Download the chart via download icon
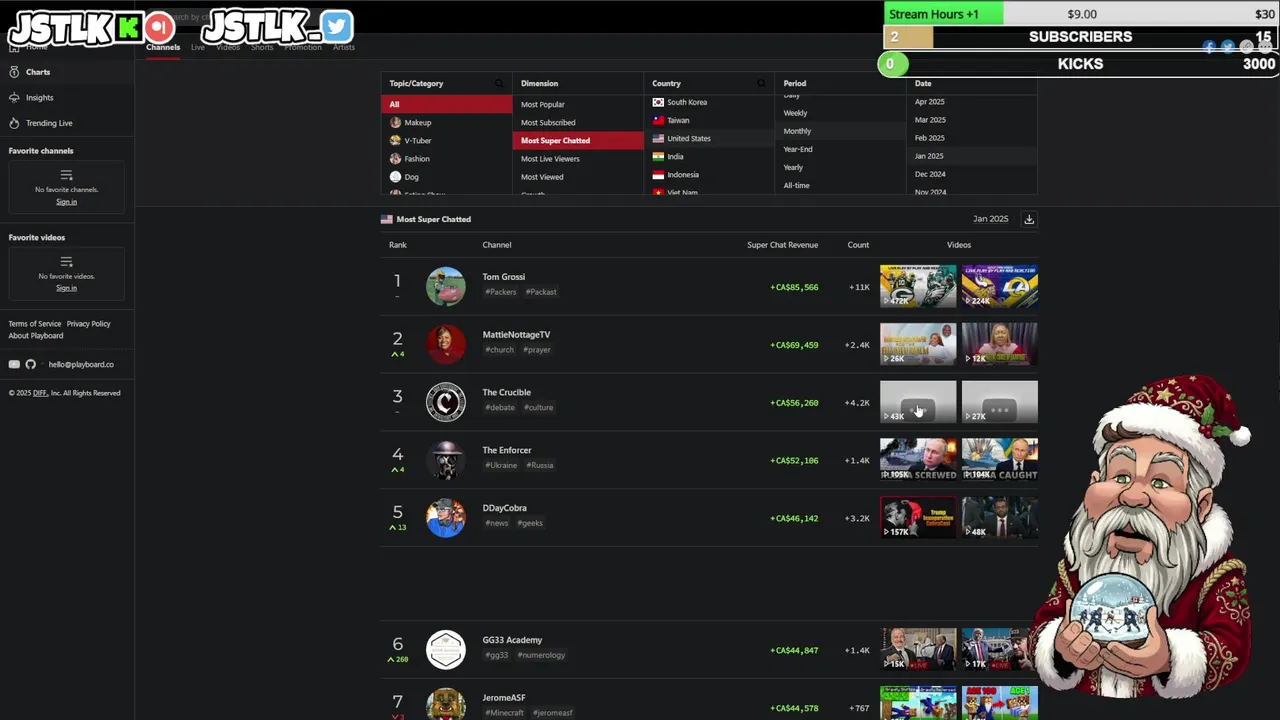 point(1029,219)
